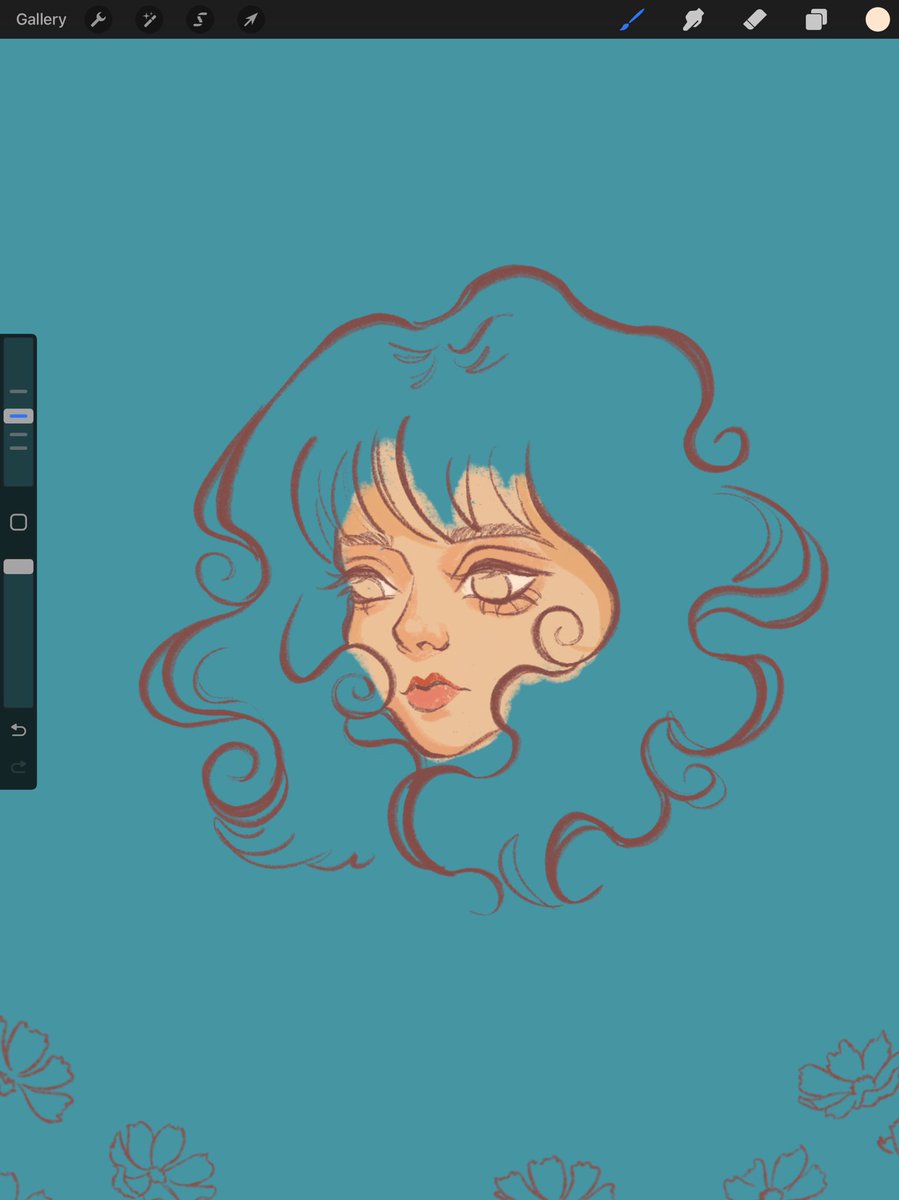Select the topmost size preset marker
The width and height of the screenshot is (899, 1200).
pos(17,391)
